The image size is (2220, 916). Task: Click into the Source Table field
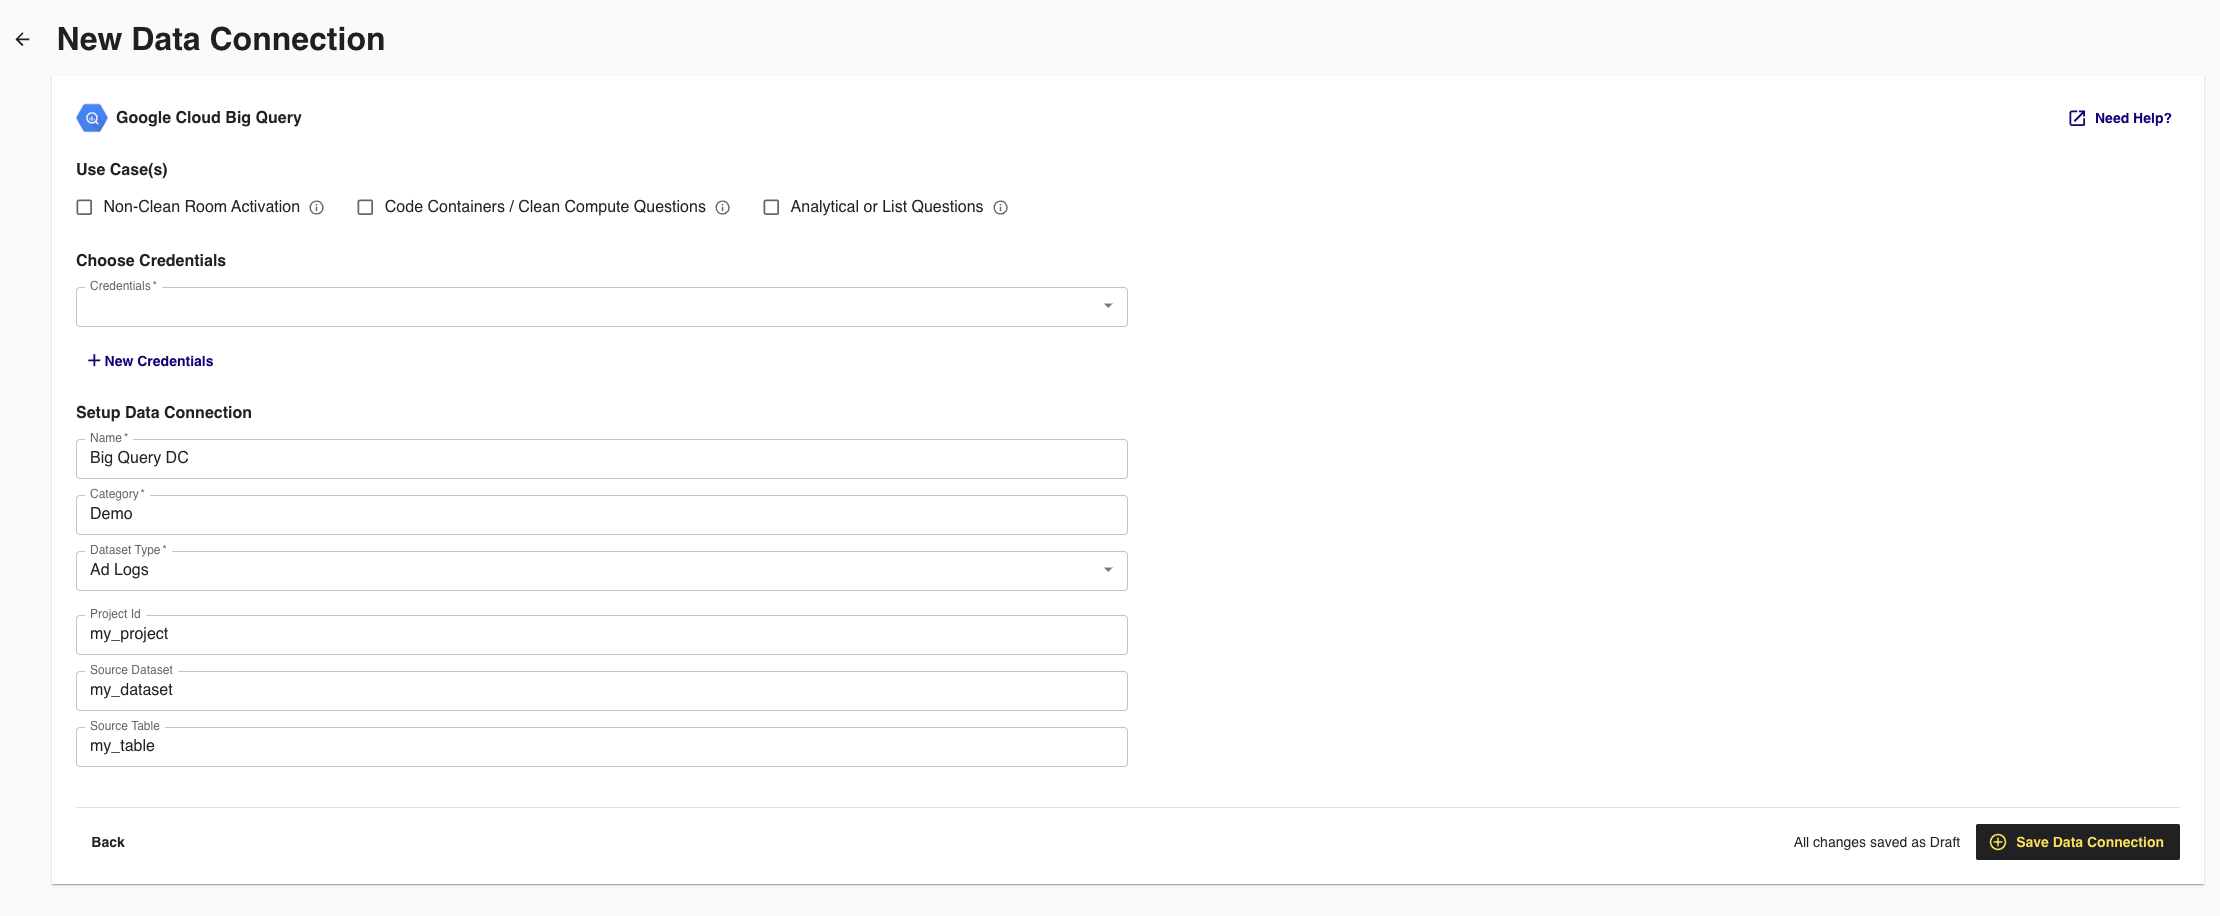[600, 747]
